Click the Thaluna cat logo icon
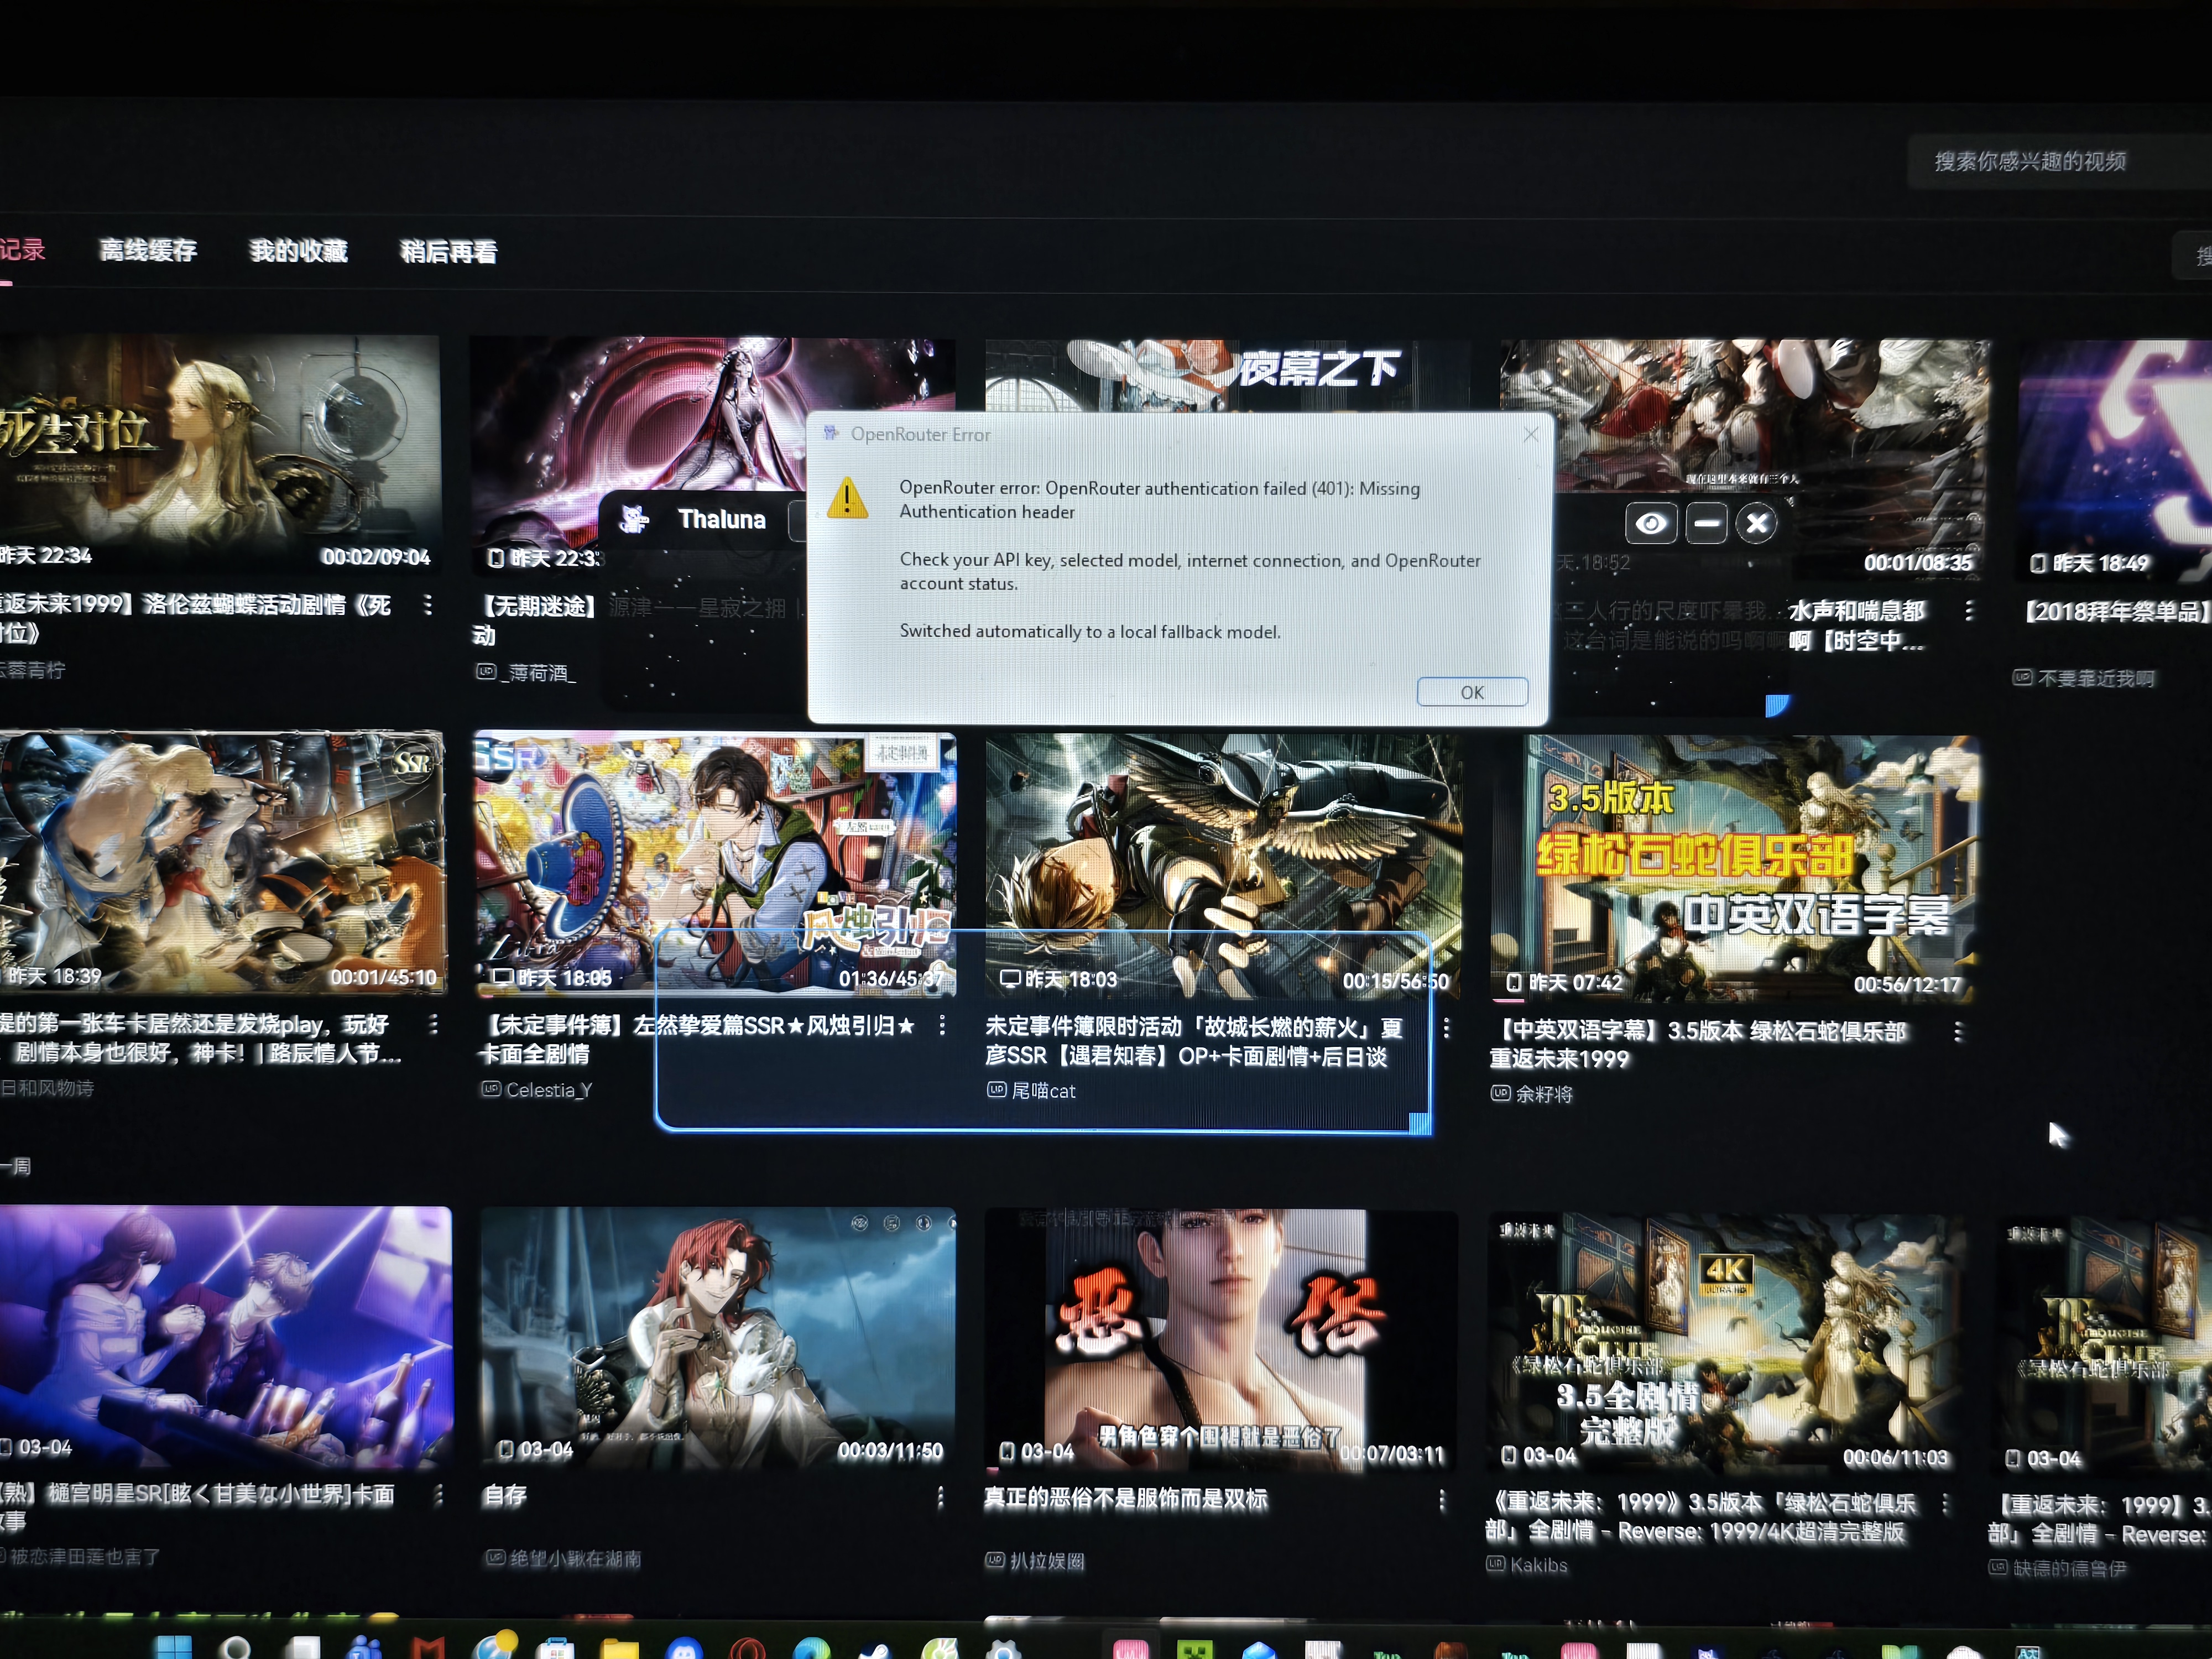Image resolution: width=2212 pixels, height=1659 pixels. pyautogui.click(x=634, y=519)
